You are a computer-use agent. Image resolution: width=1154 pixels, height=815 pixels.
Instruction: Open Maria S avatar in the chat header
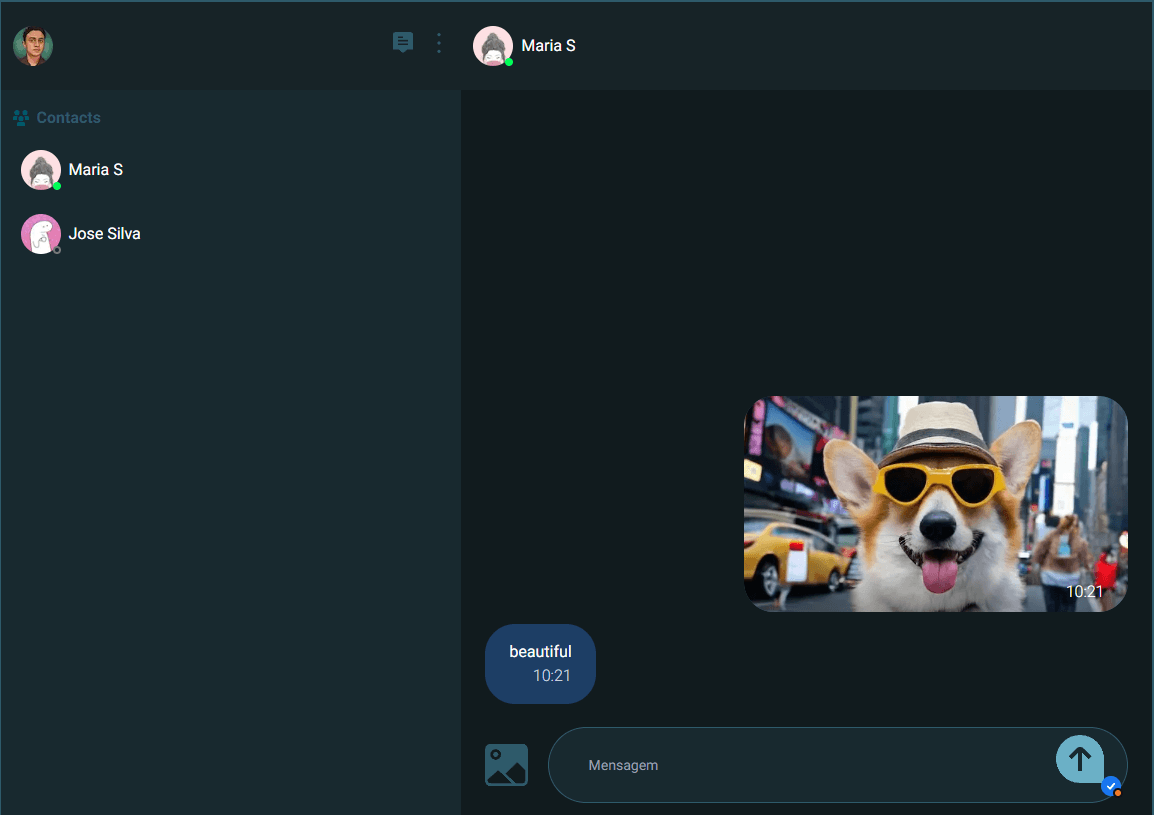pos(493,45)
